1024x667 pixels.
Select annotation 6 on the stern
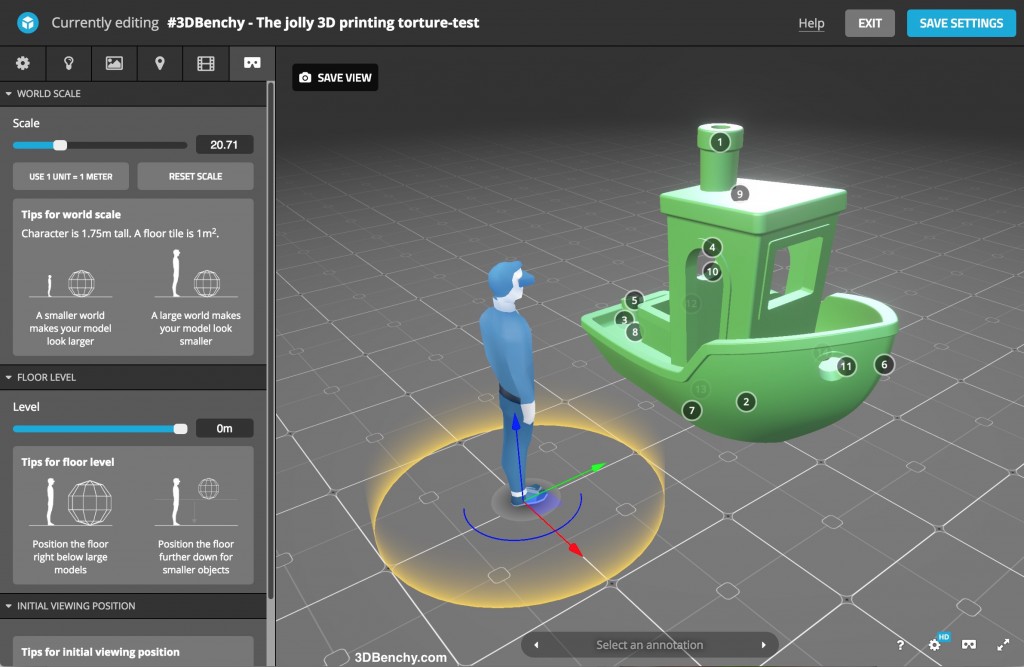point(884,364)
